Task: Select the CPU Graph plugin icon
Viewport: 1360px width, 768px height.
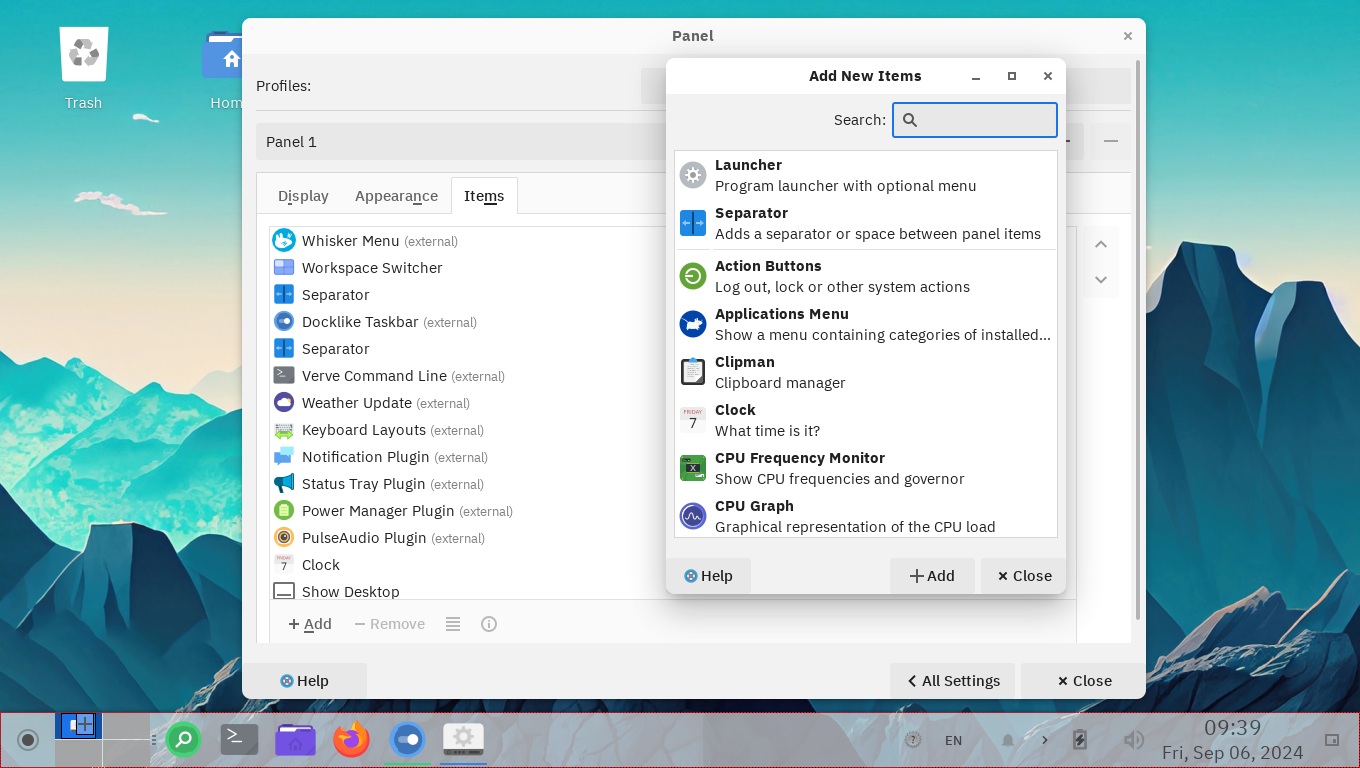Action: click(x=693, y=516)
